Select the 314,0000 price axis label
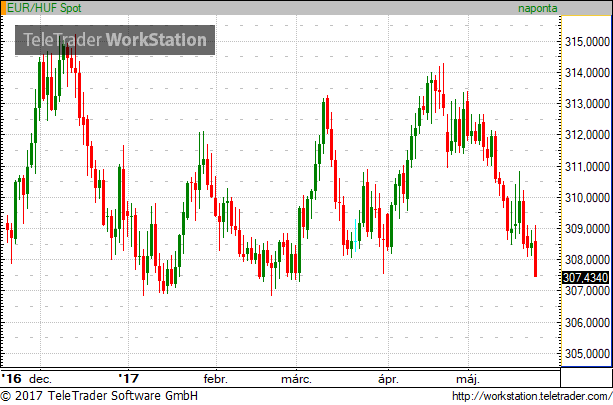The height and width of the screenshot is (405, 613). [x=587, y=72]
